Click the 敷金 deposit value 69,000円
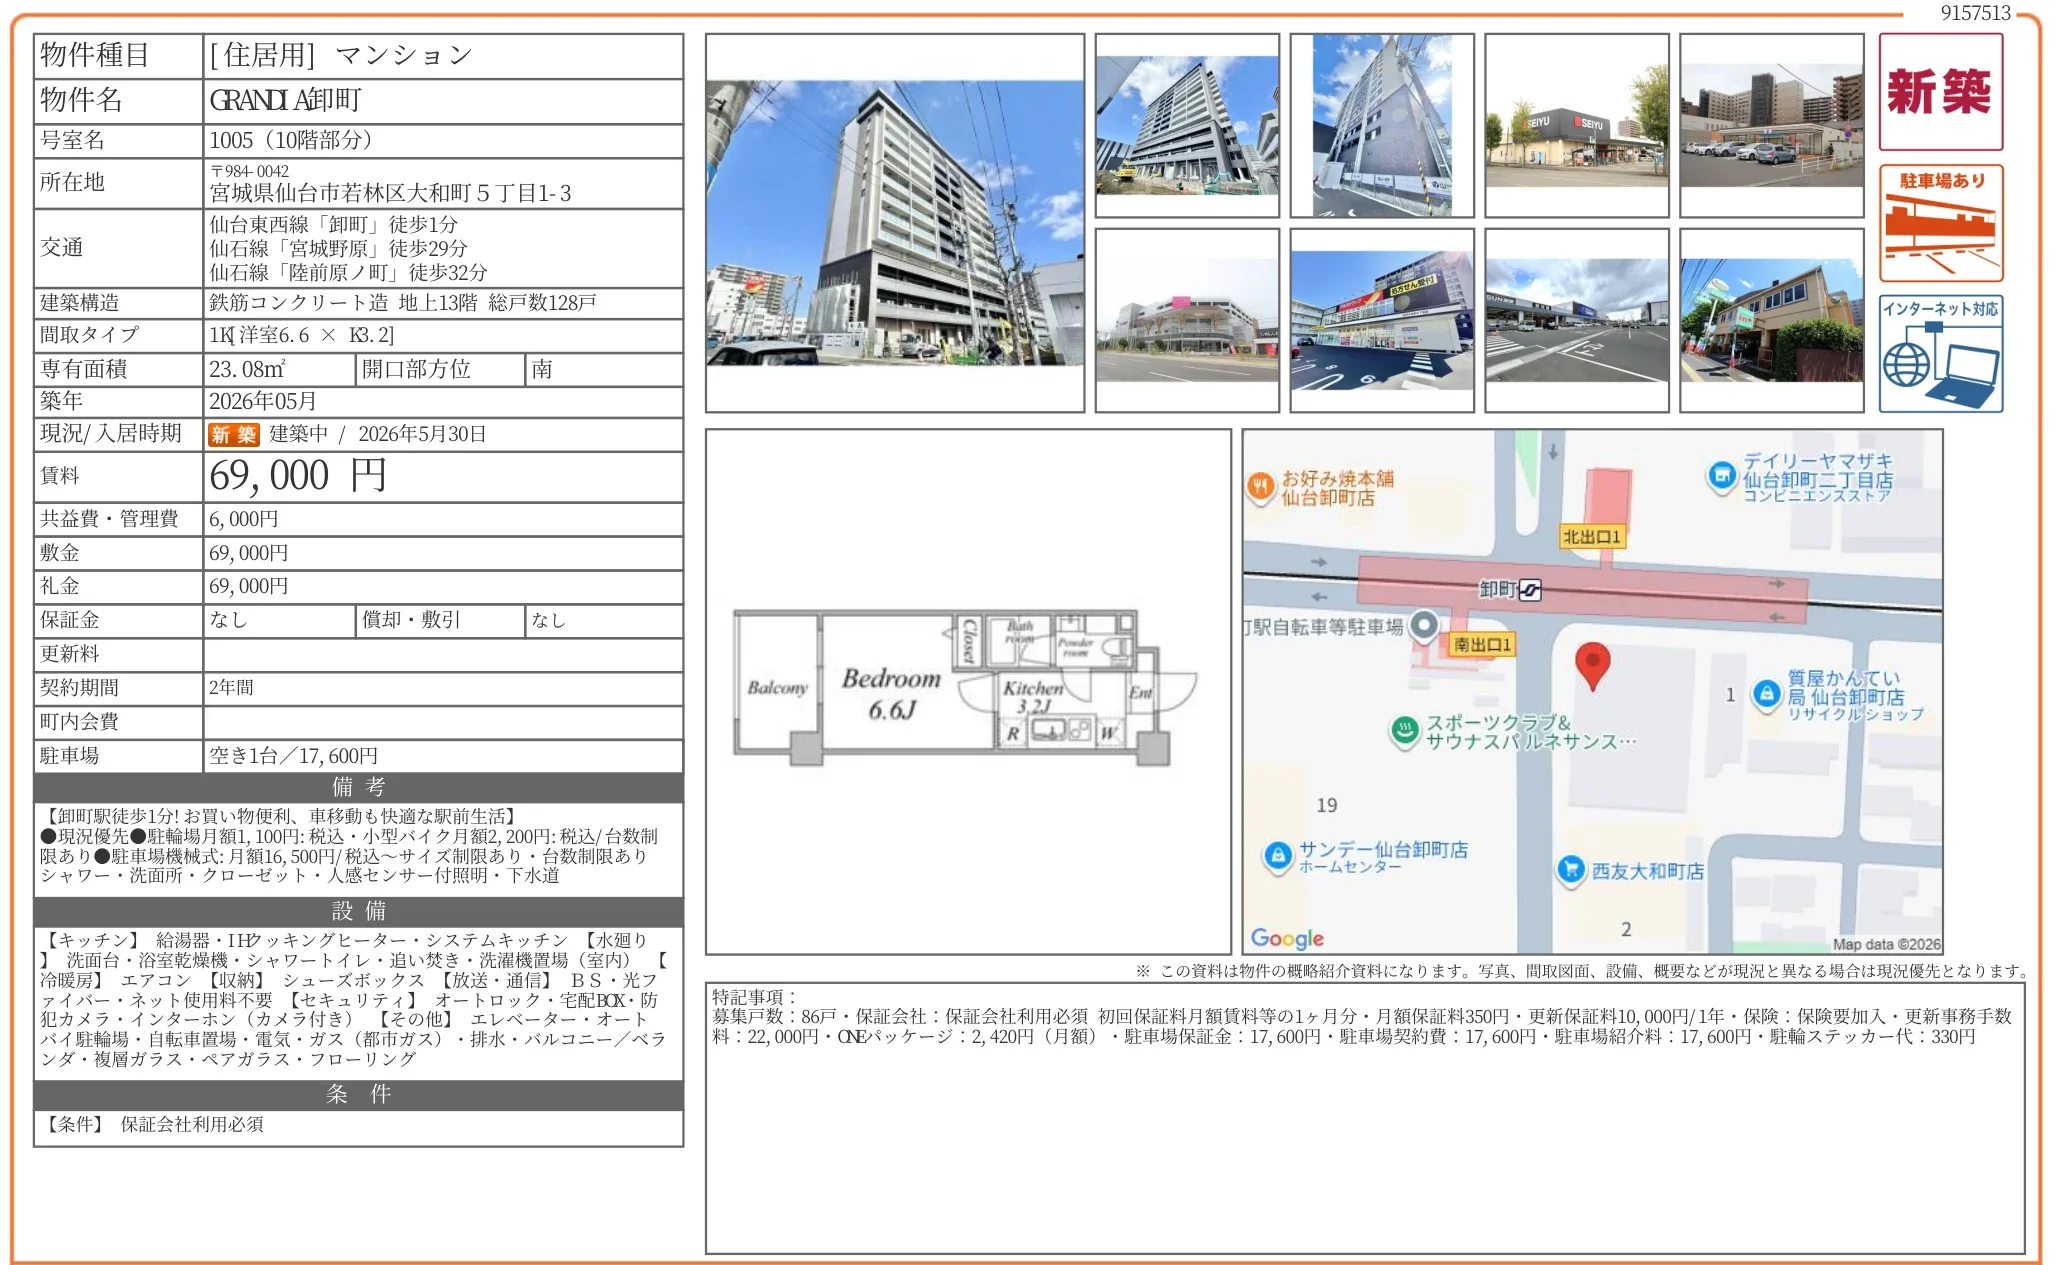The height and width of the screenshot is (1265, 2056). [x=248, y=553]
